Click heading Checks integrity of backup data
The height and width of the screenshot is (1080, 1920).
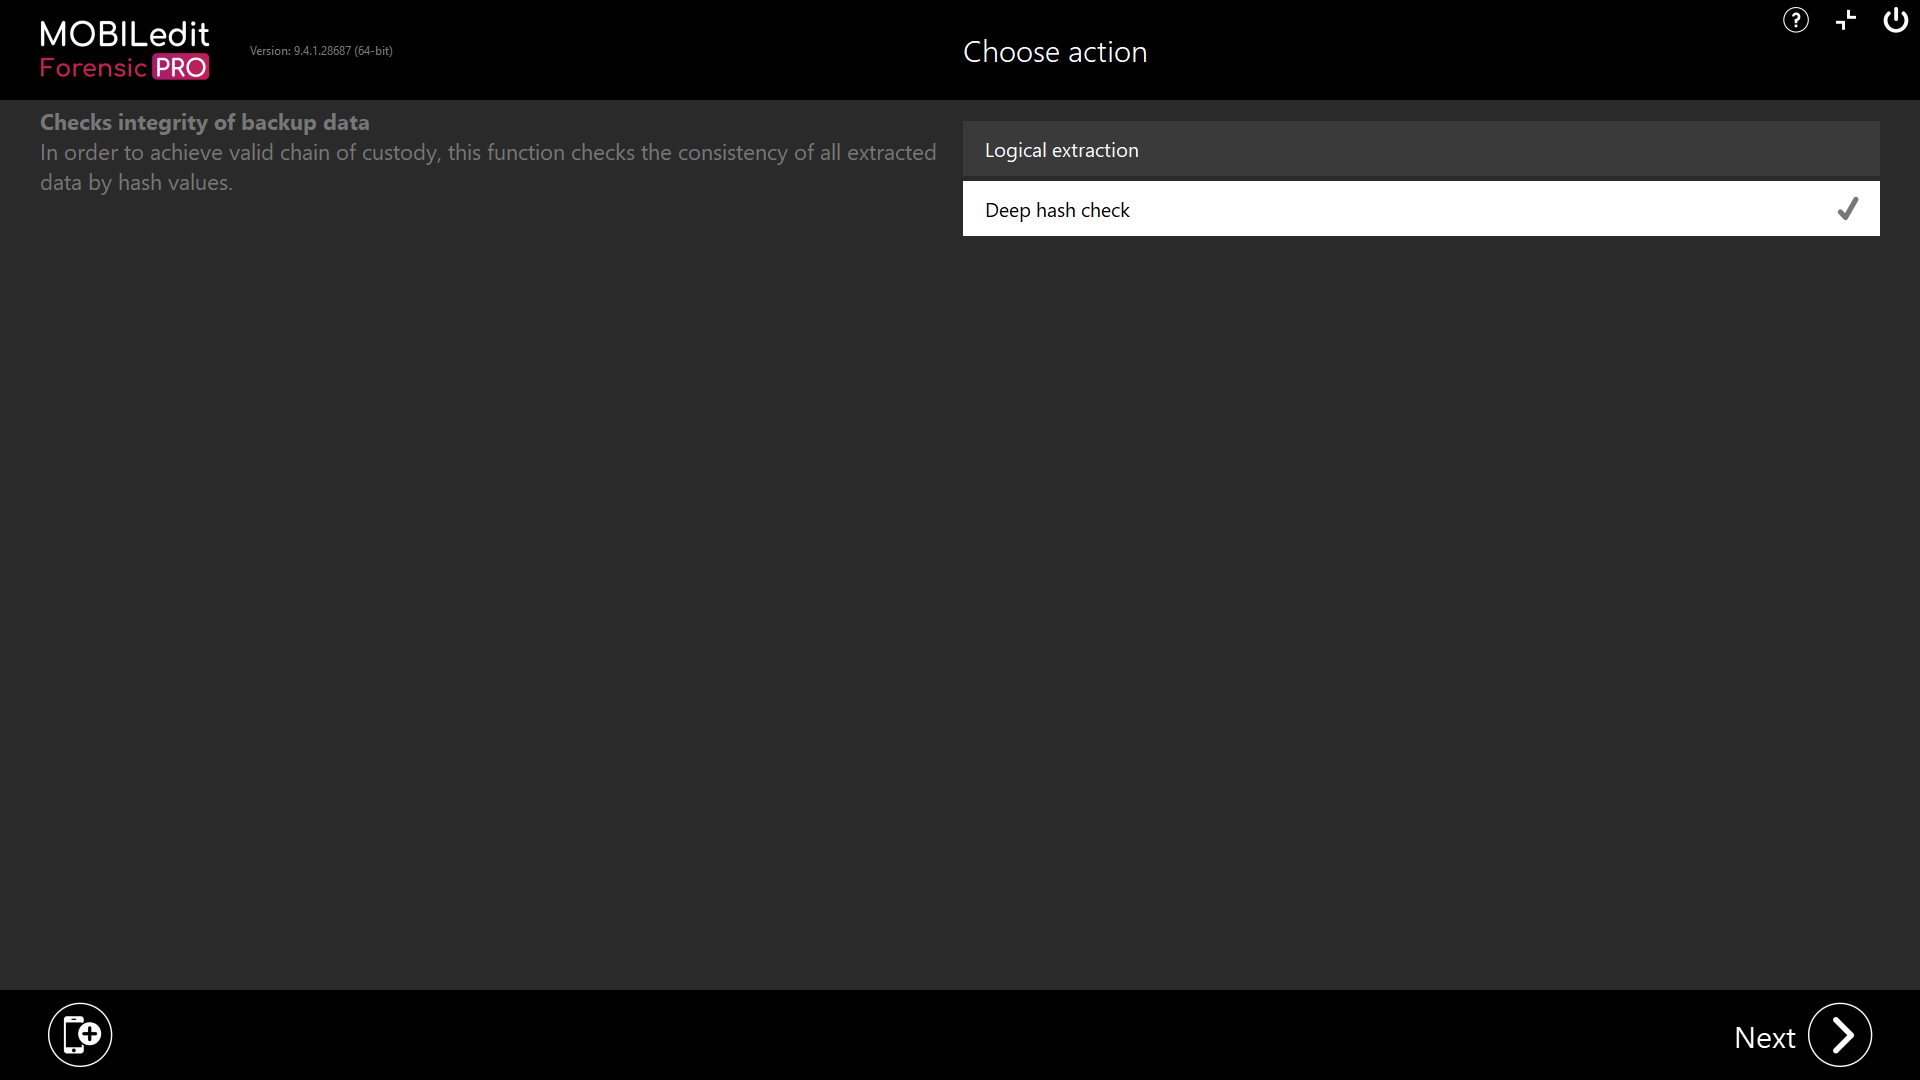204,122
